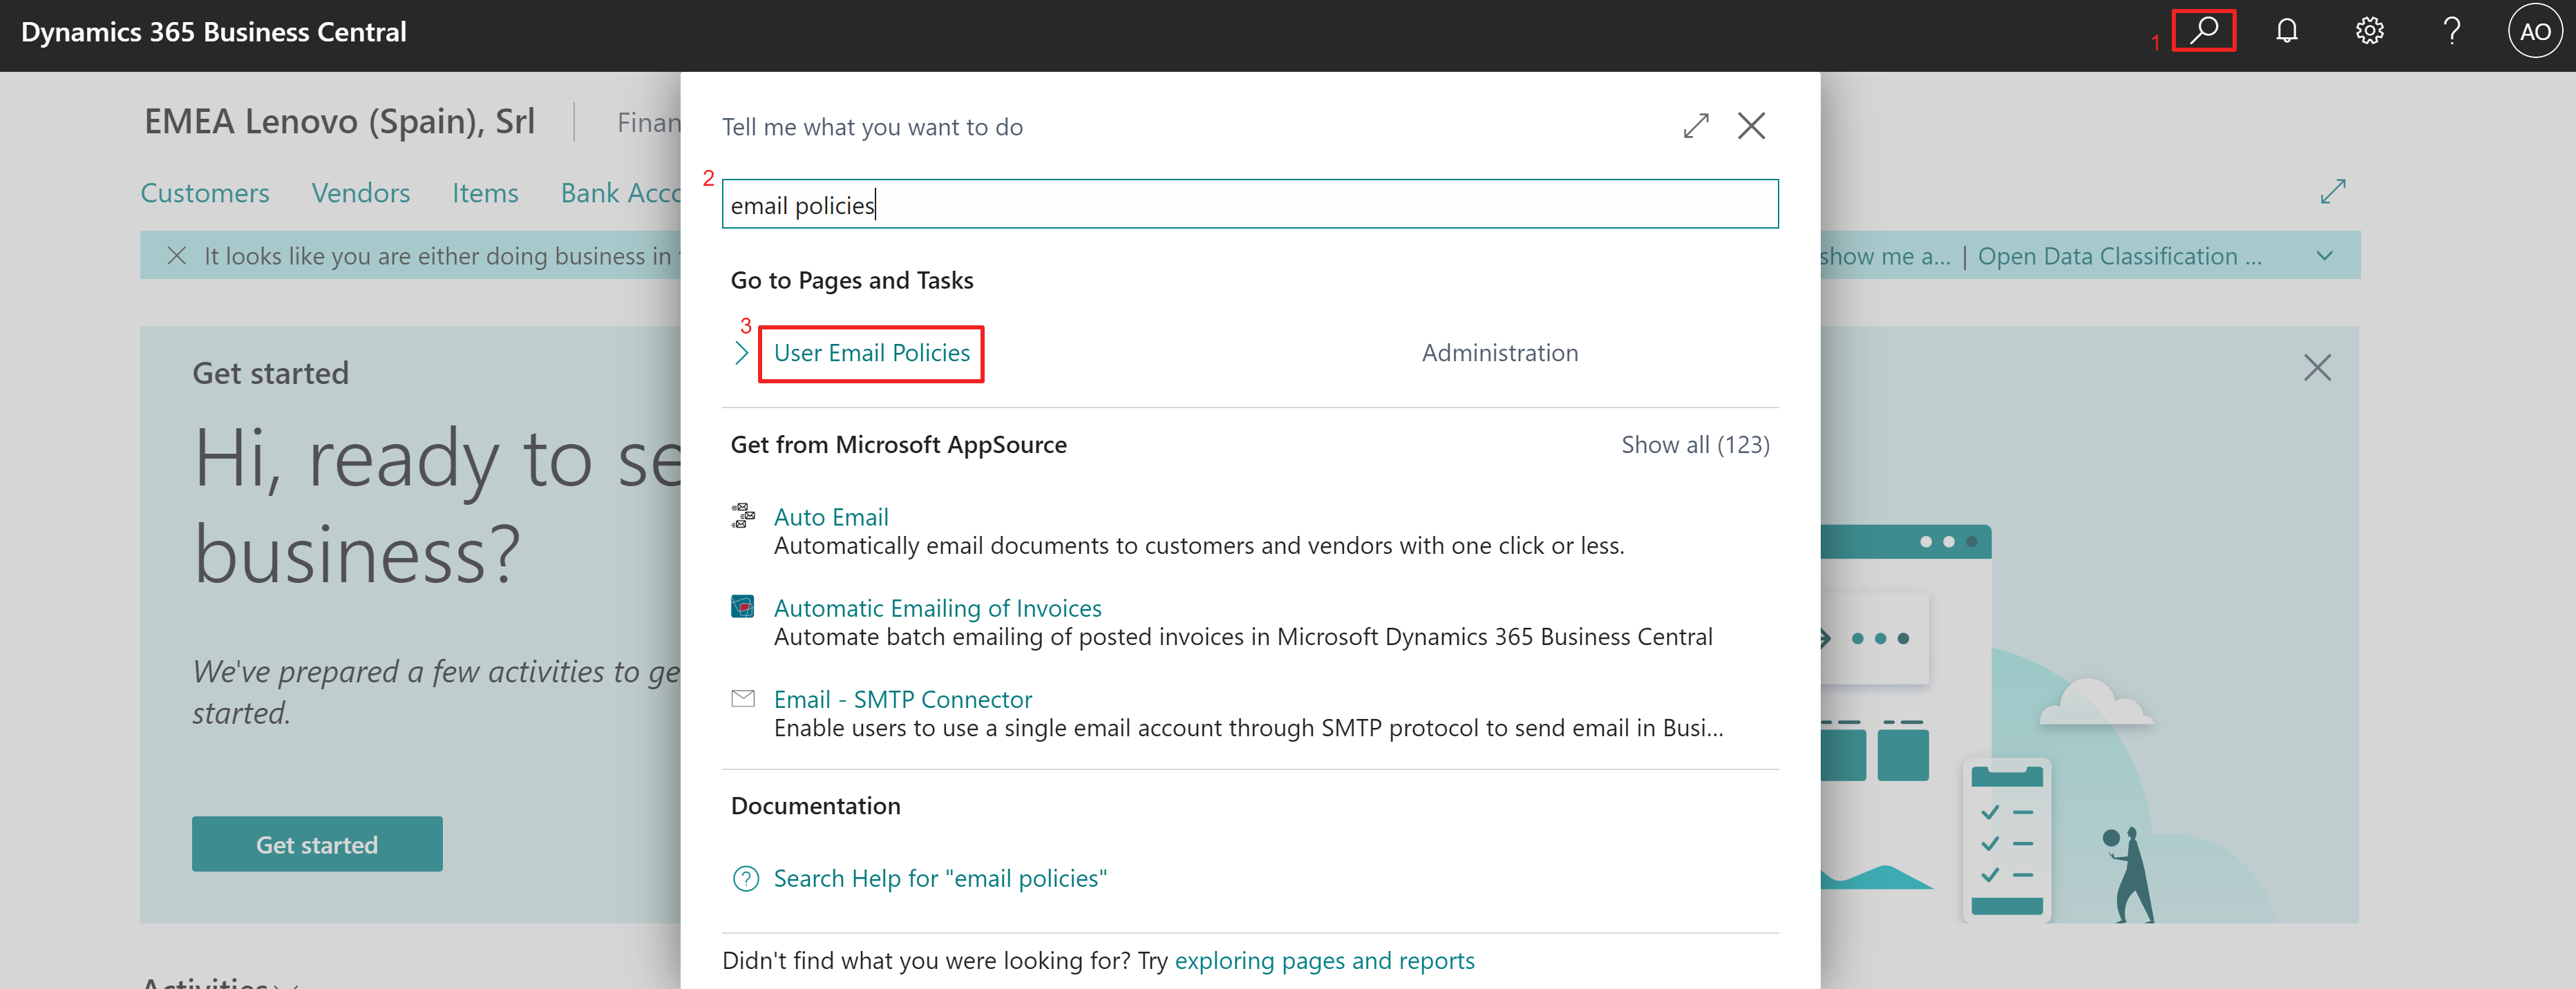Viewport: 2576px width, 989px height.
Task: Expand the notification bar chevron
Action: pyautogui.click(x=2325, y=256)
